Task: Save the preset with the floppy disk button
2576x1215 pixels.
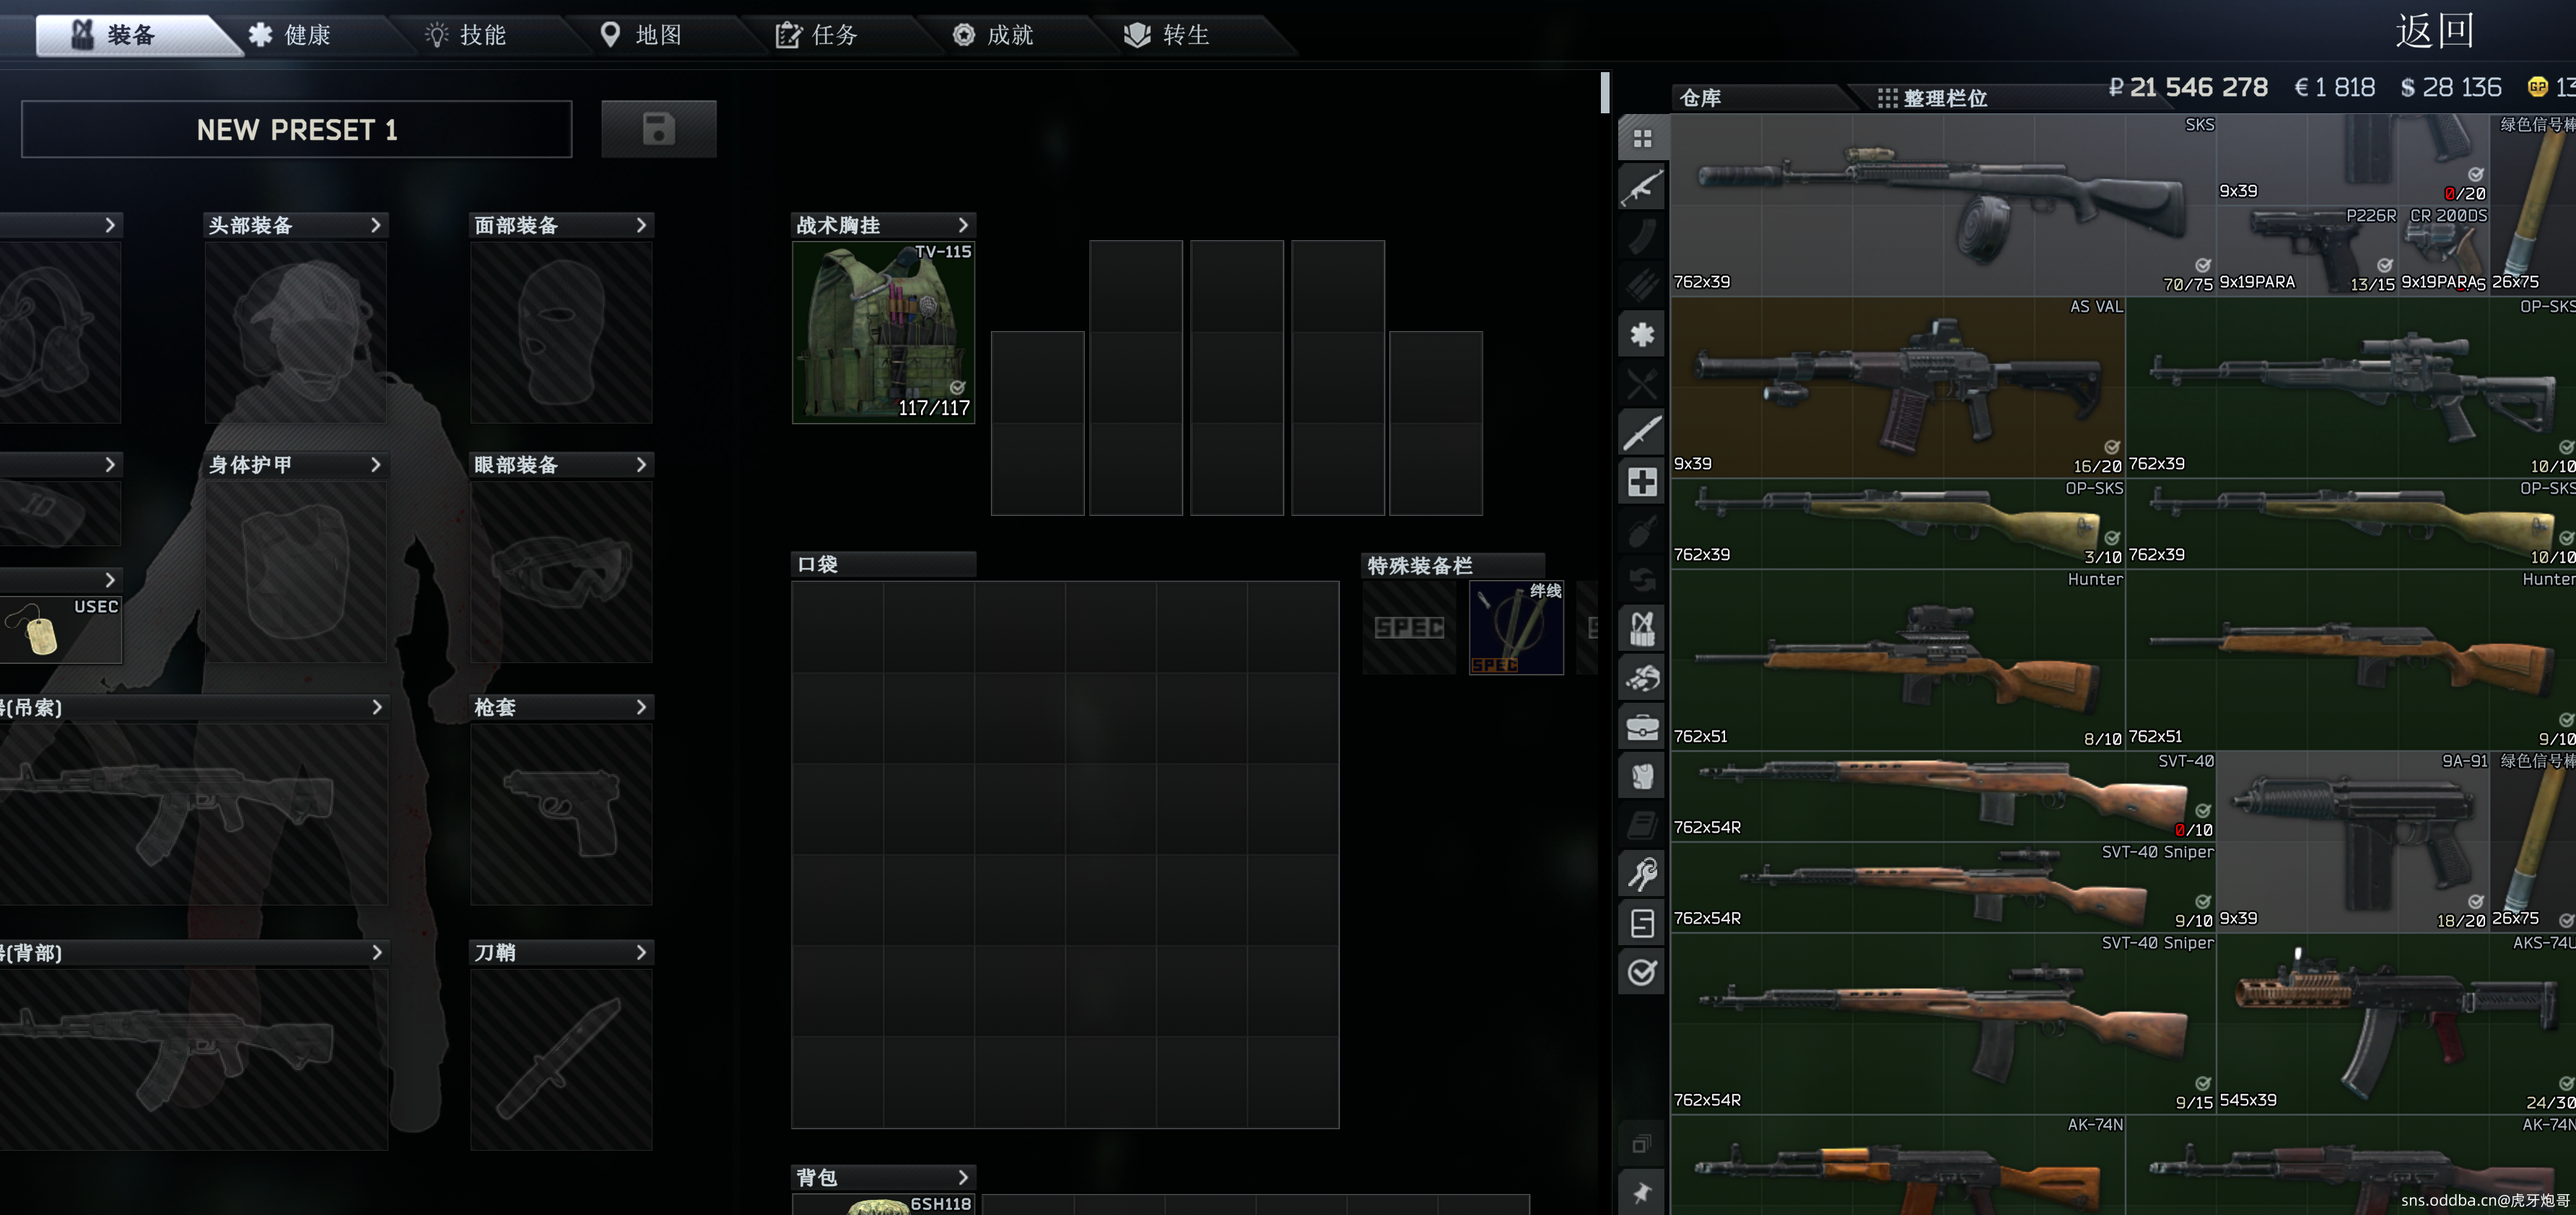Action: 658,128
